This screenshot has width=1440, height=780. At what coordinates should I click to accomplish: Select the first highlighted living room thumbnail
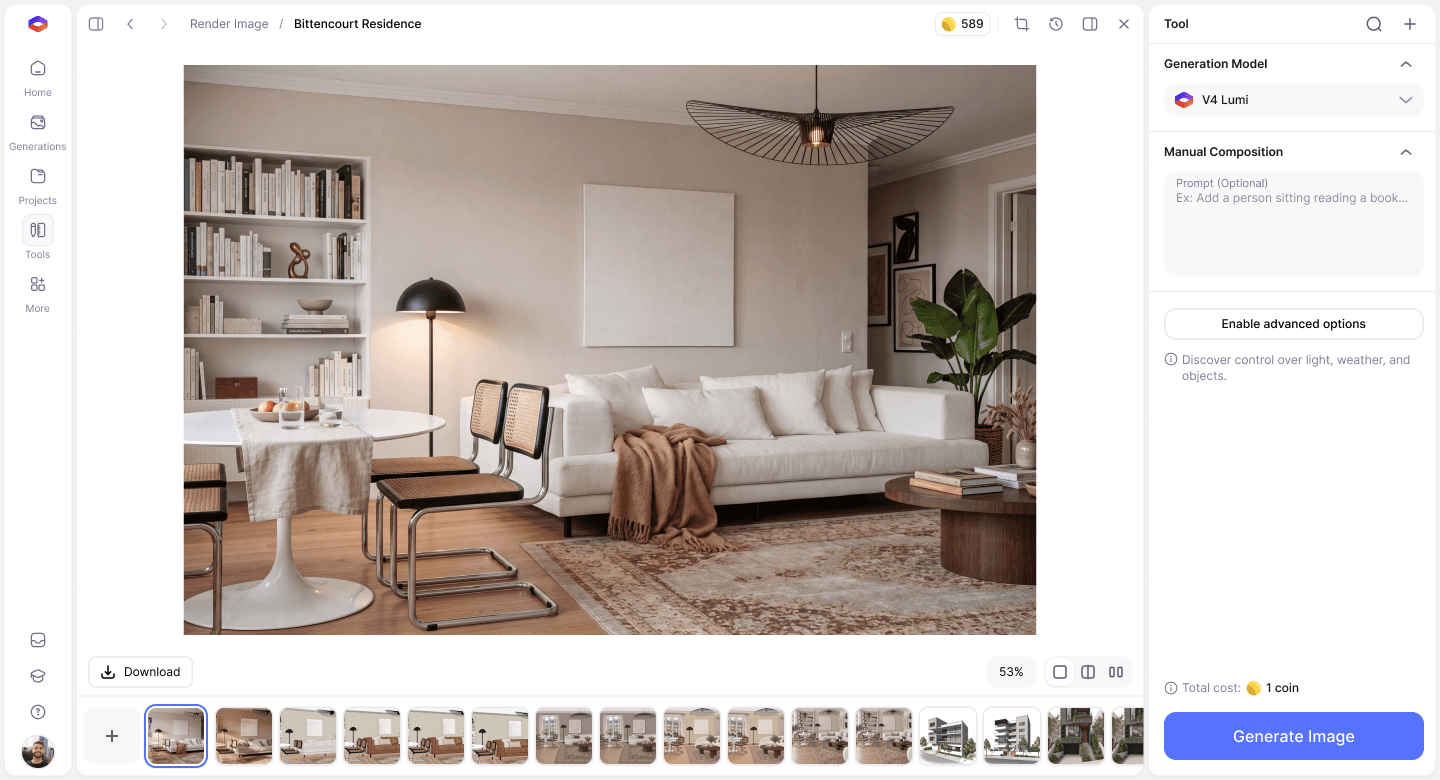176,736
